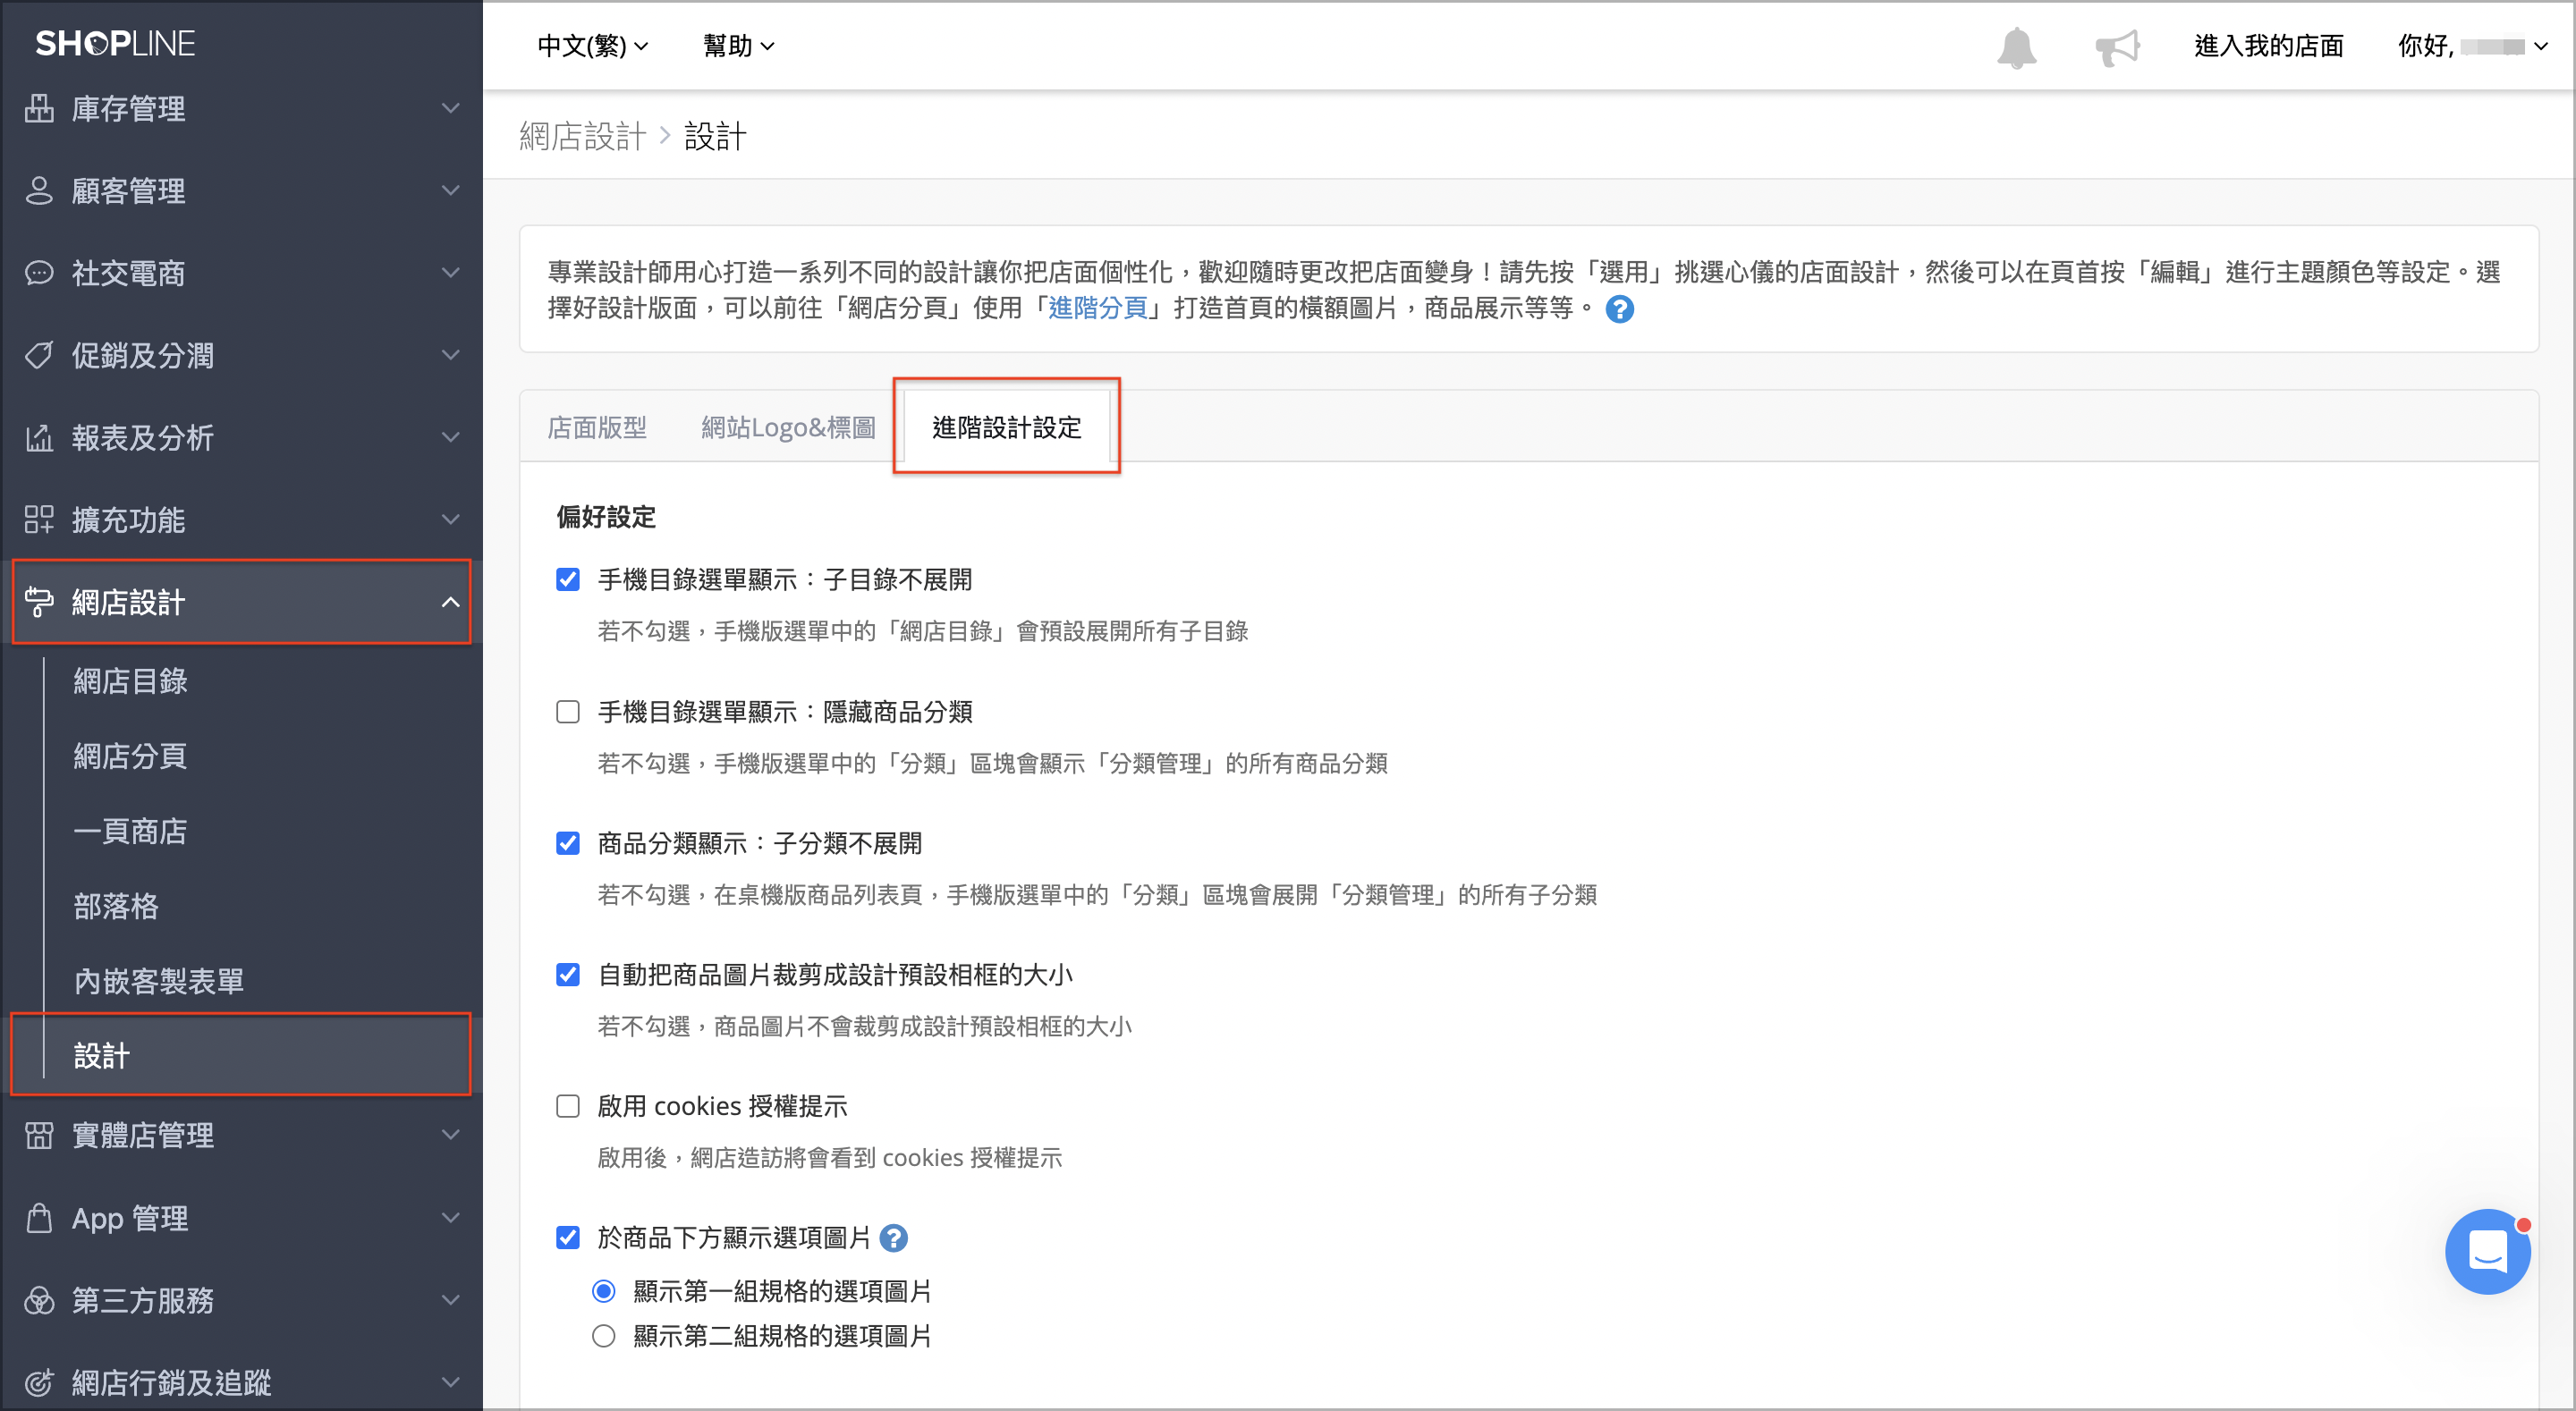Expand the 社交電商 chevron
2576x1411 pixels.
[451, 272]
